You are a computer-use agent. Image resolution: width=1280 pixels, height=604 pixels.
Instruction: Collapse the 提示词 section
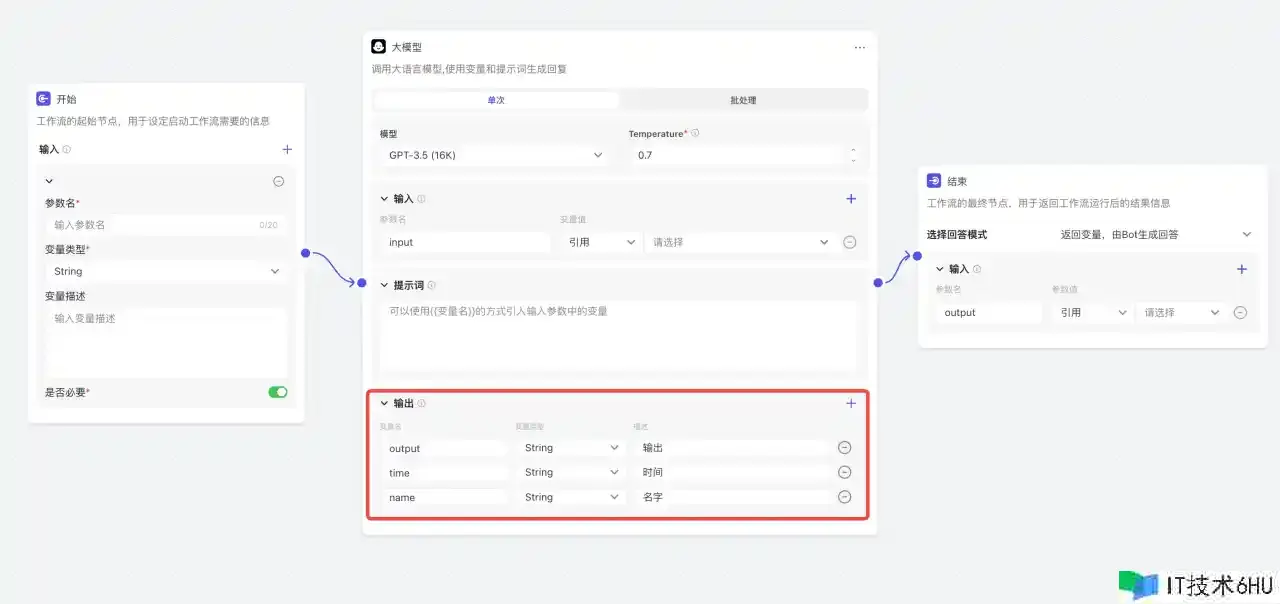[384, 285]
